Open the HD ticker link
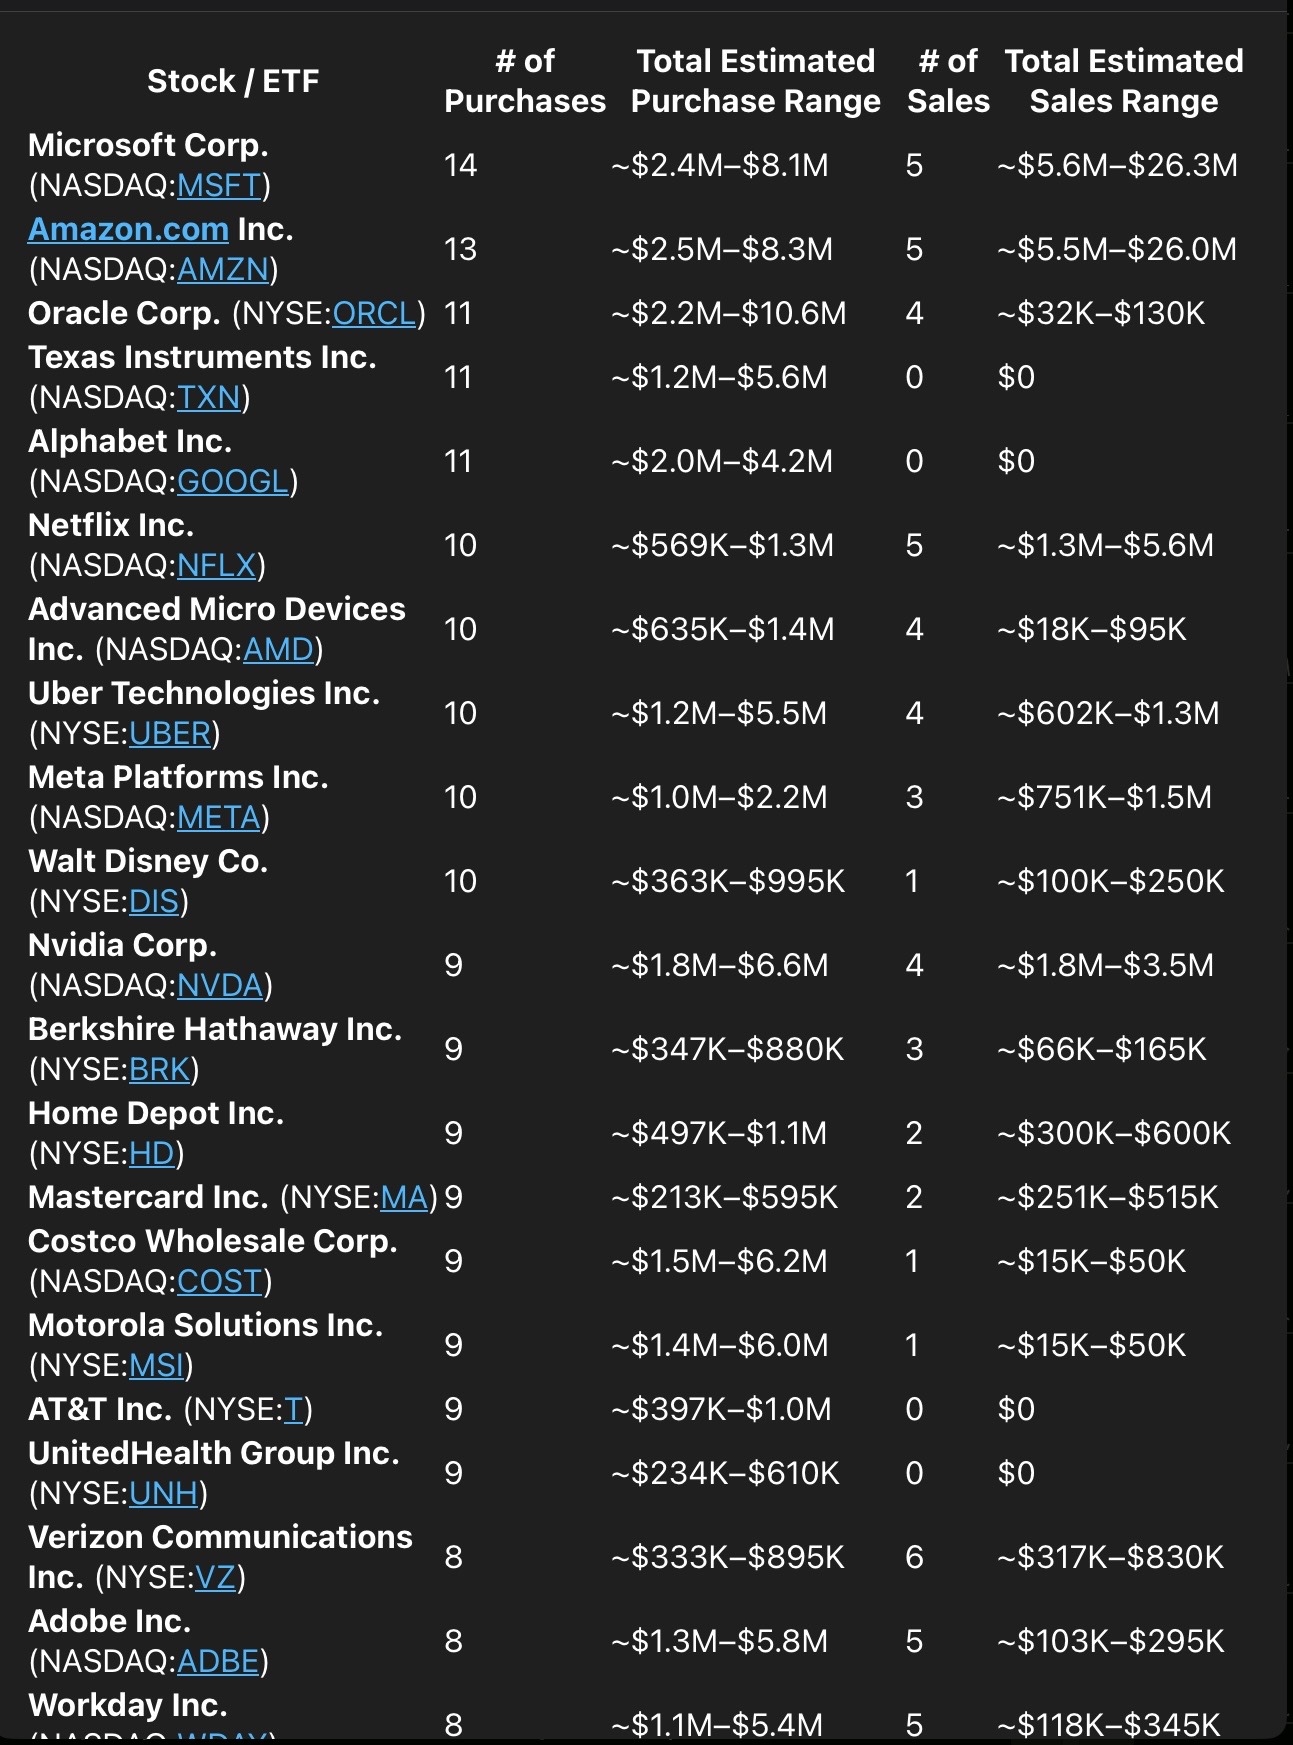Image resolution: width=1293 pixels, height=1745 pixels. coord(152,1154)
